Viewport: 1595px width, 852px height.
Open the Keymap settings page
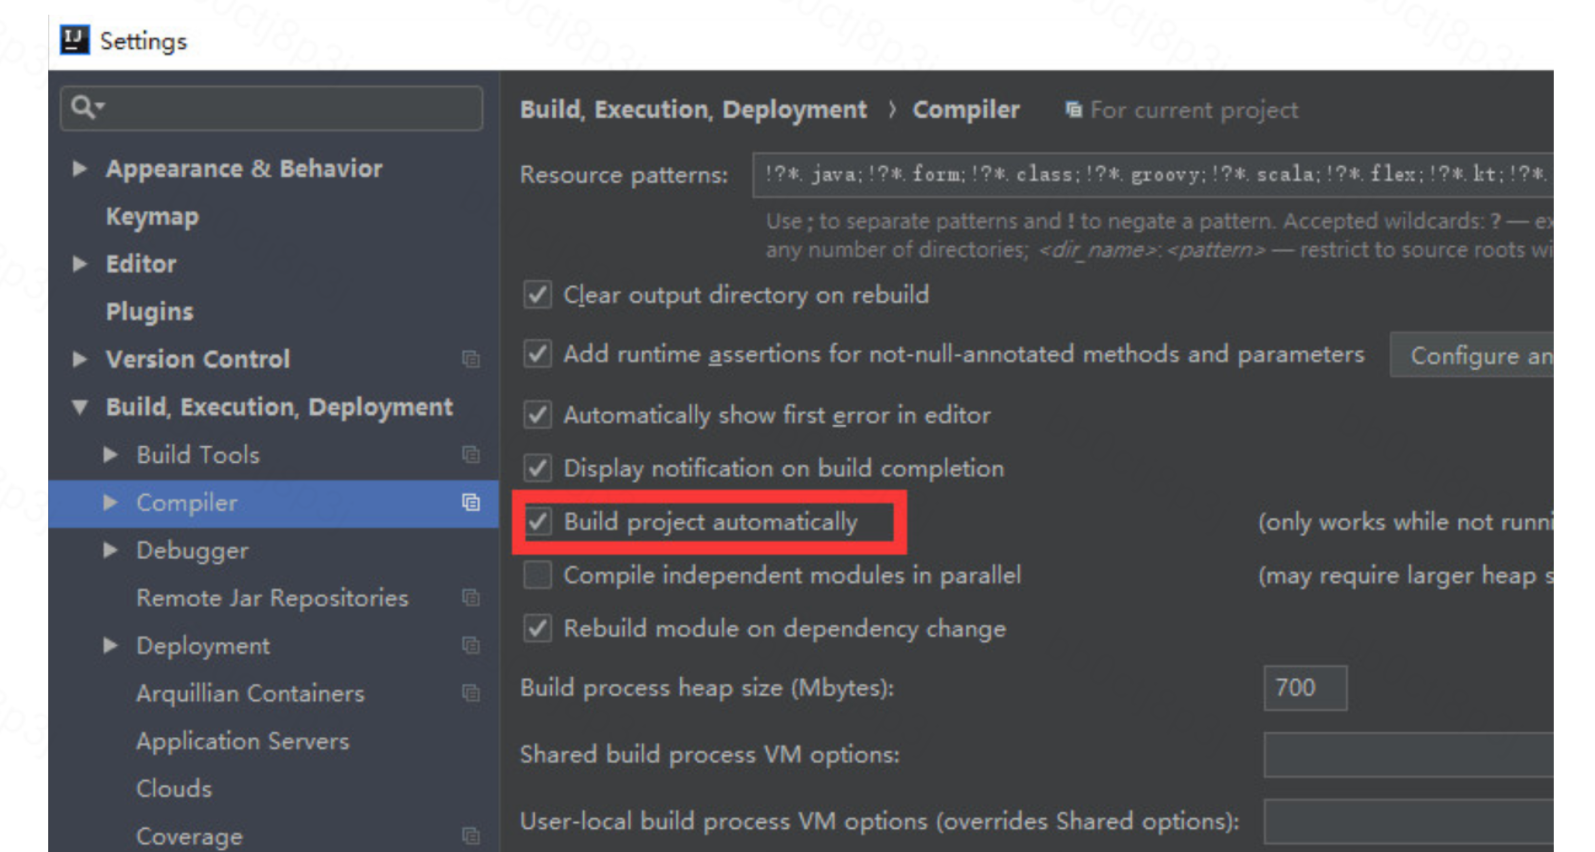pos(152,217)
